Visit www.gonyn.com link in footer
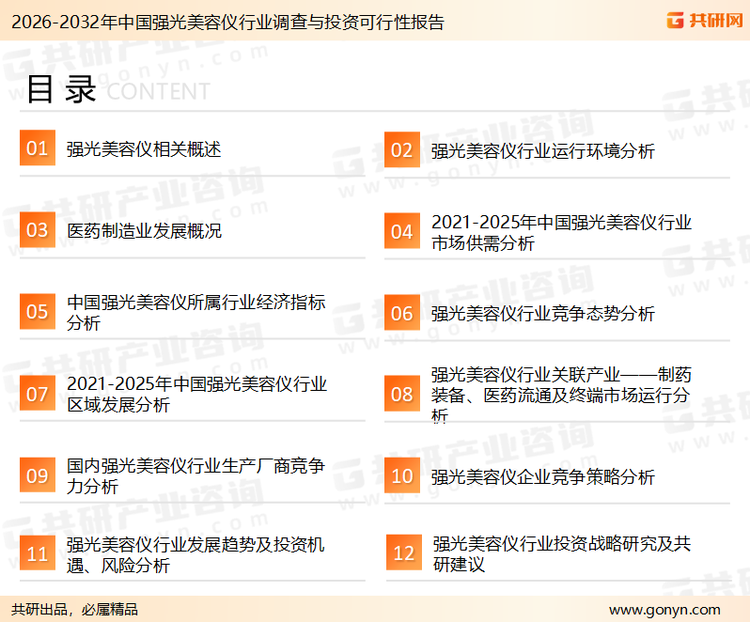 click(664, 609)
